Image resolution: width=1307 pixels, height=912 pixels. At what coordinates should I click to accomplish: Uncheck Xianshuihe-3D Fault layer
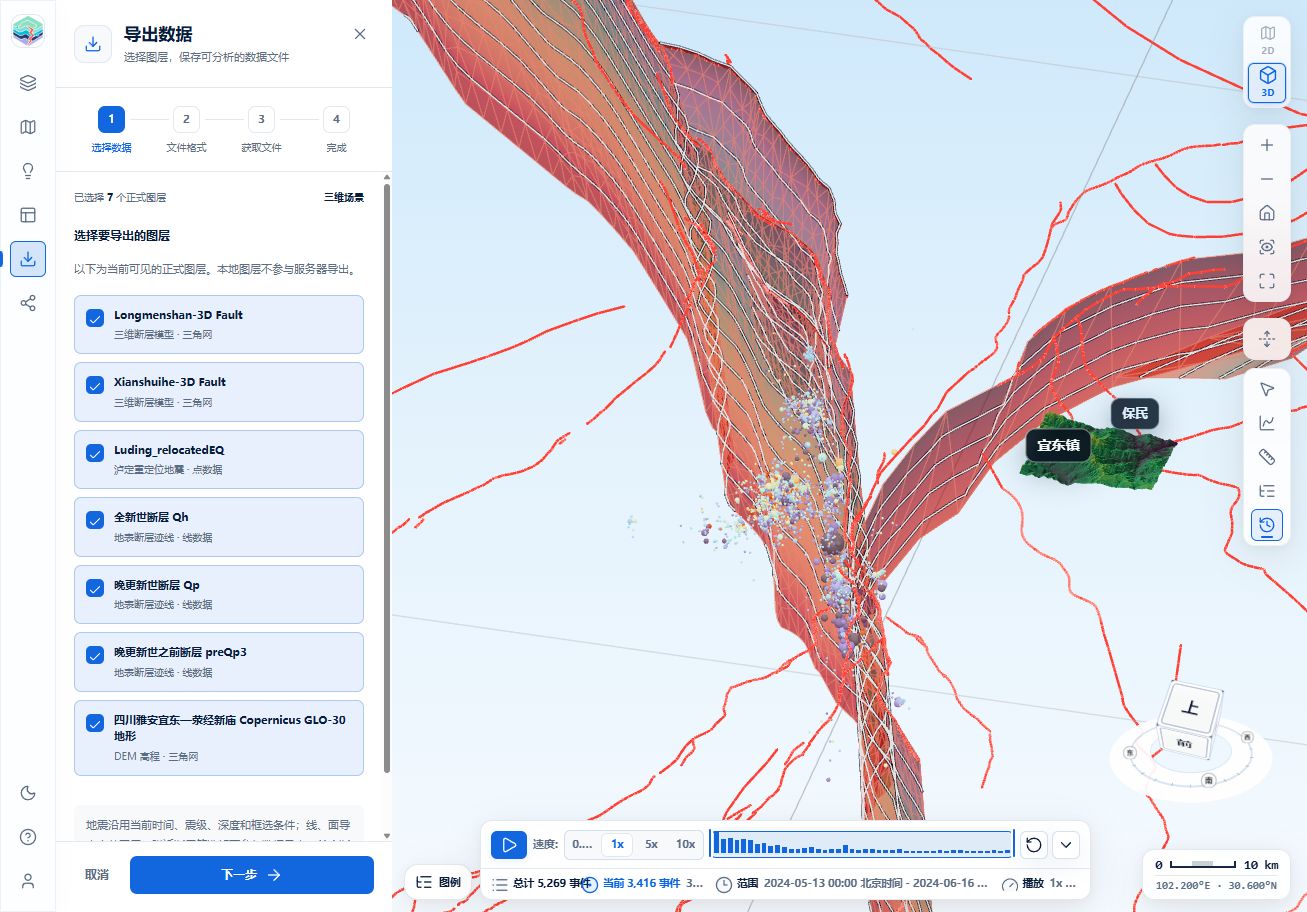[95, 385]
